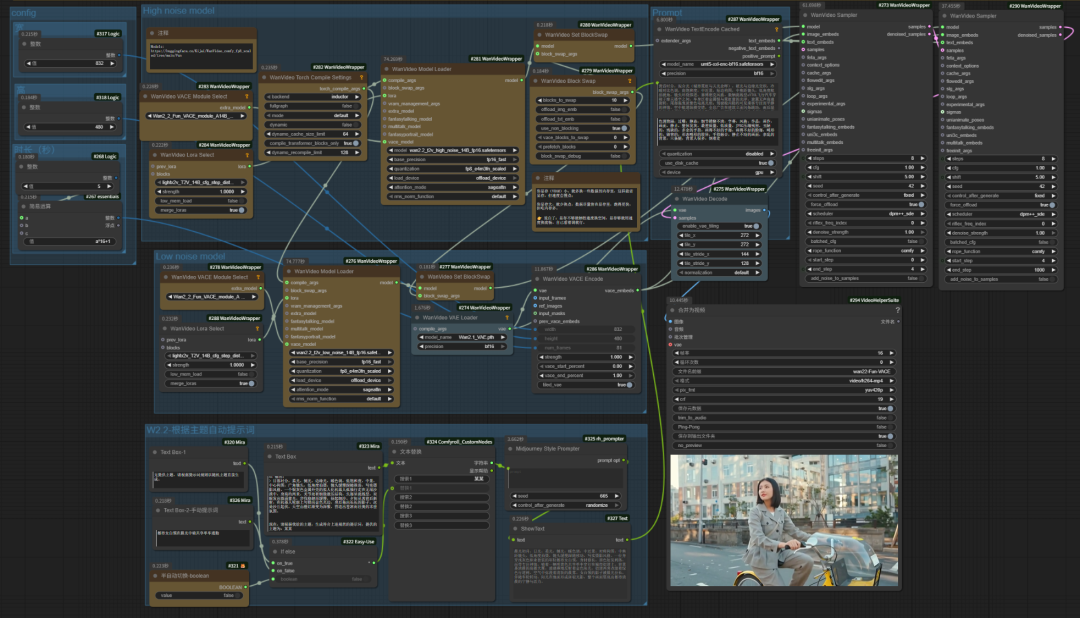Toggle use_non_blocking in WanVideo Block Swap
The height and width of the screenshot is (618, 1080).
[x=583, y=128]
